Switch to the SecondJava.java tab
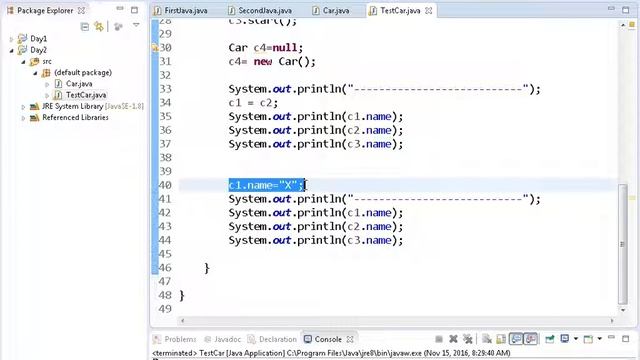640x360 pixels. [265, 11]
